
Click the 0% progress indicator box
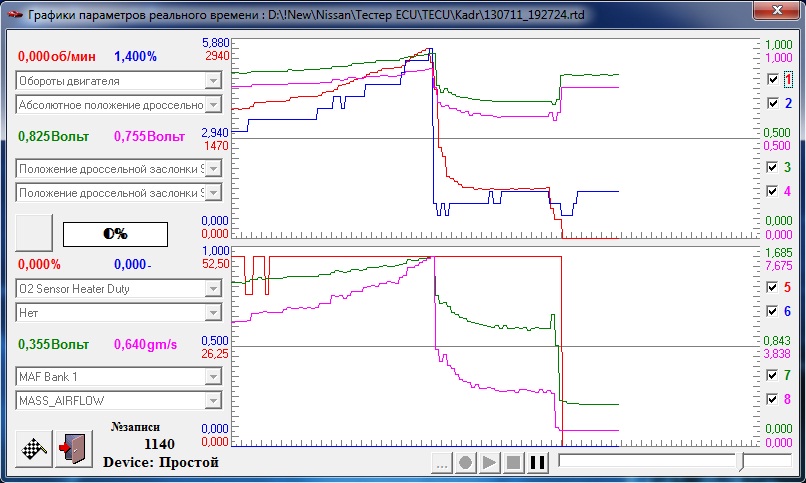(x=116, y=234)
